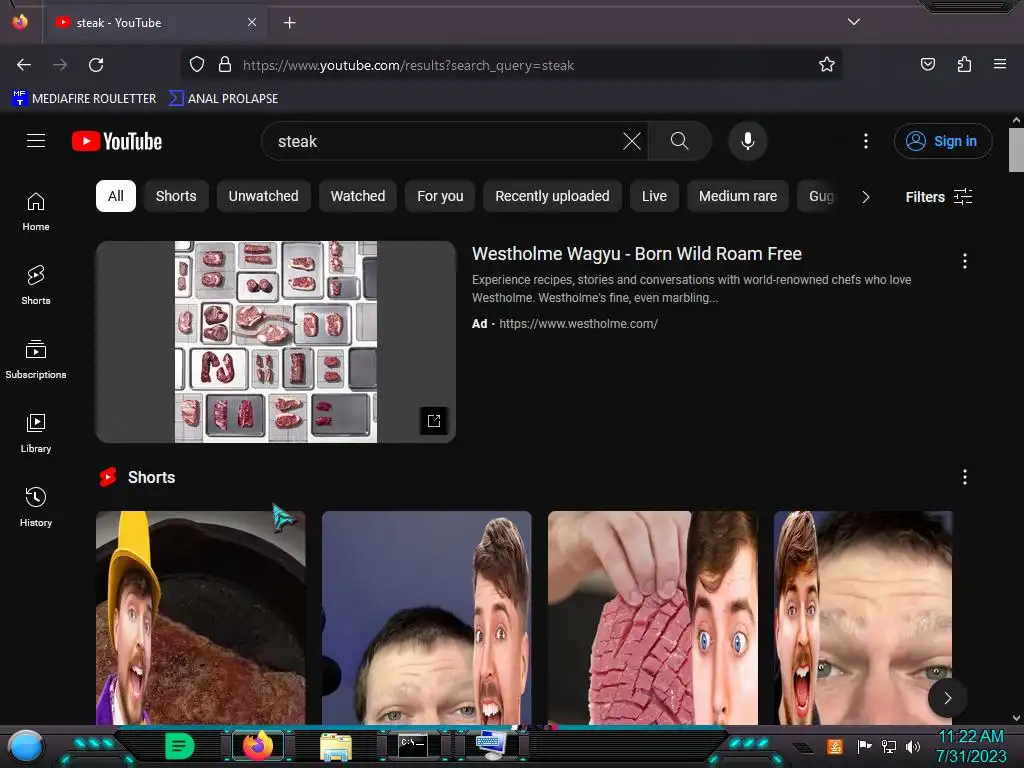Visit the westholme.com ad URL

[578, 324]
